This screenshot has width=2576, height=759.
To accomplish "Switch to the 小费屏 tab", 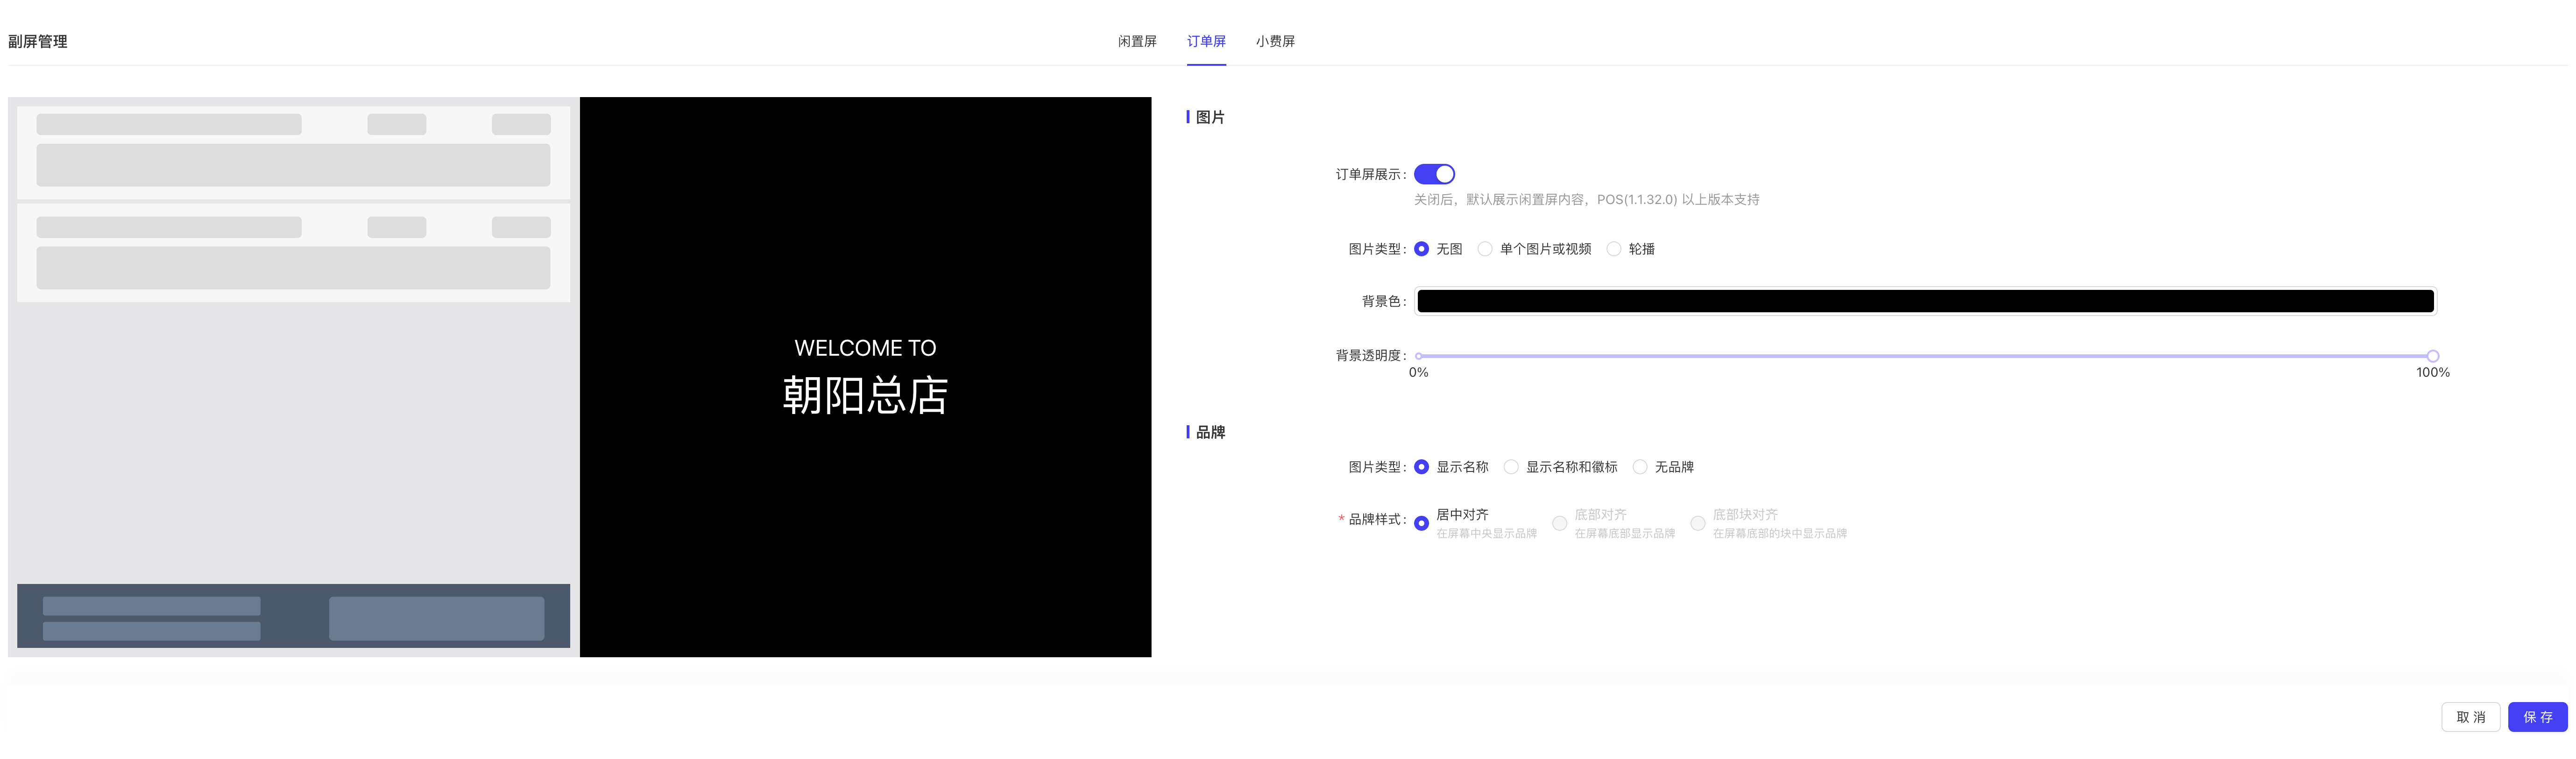I will (x=1275, y=41).
